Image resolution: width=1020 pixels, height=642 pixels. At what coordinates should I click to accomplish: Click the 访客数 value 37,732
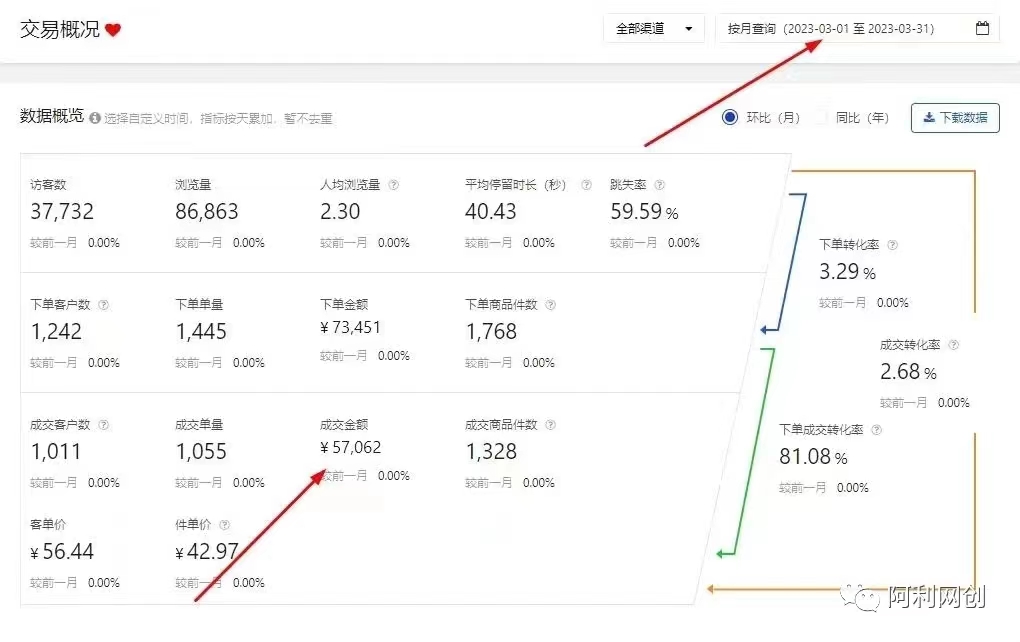click(62, 211)
